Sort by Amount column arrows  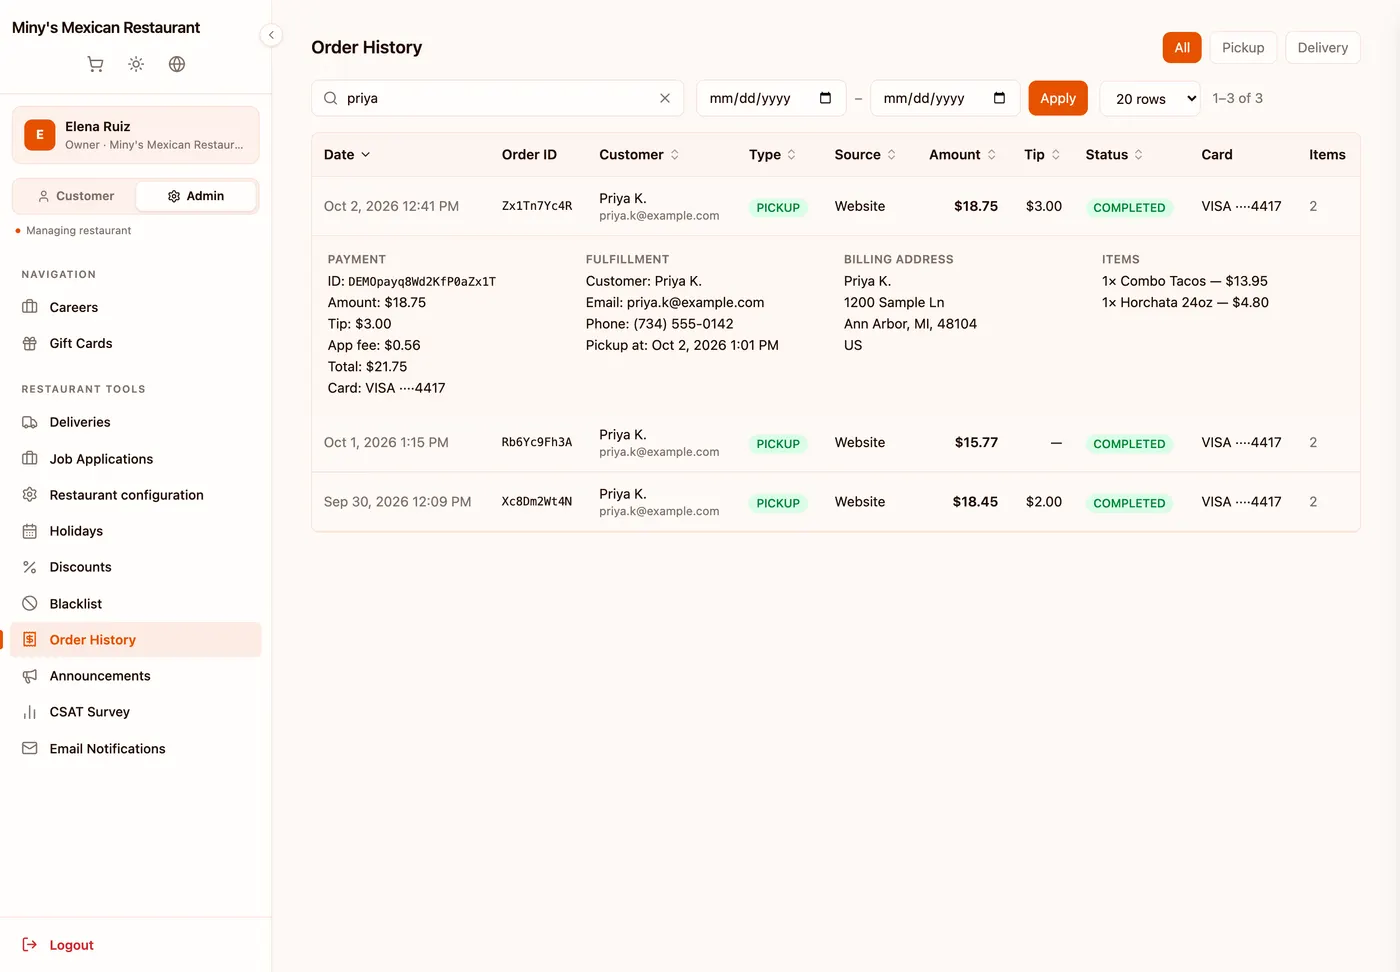click(992, 155)
